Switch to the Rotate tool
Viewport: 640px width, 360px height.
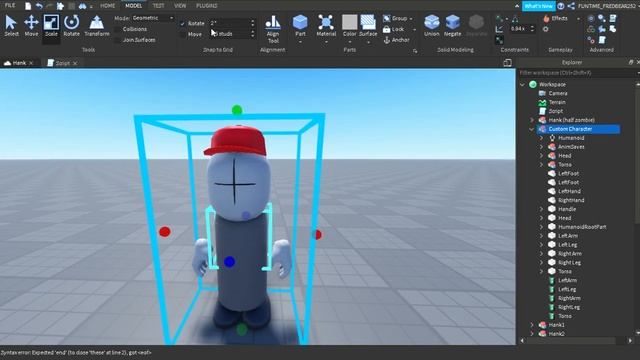click(71, 25)
